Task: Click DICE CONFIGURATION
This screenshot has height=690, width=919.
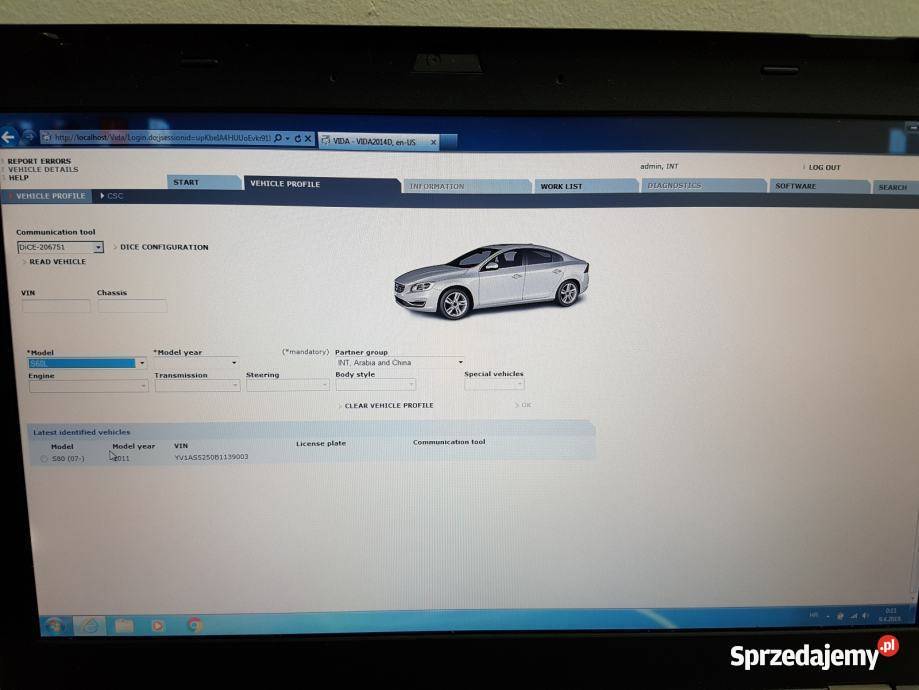Action: tap(164, 247)
